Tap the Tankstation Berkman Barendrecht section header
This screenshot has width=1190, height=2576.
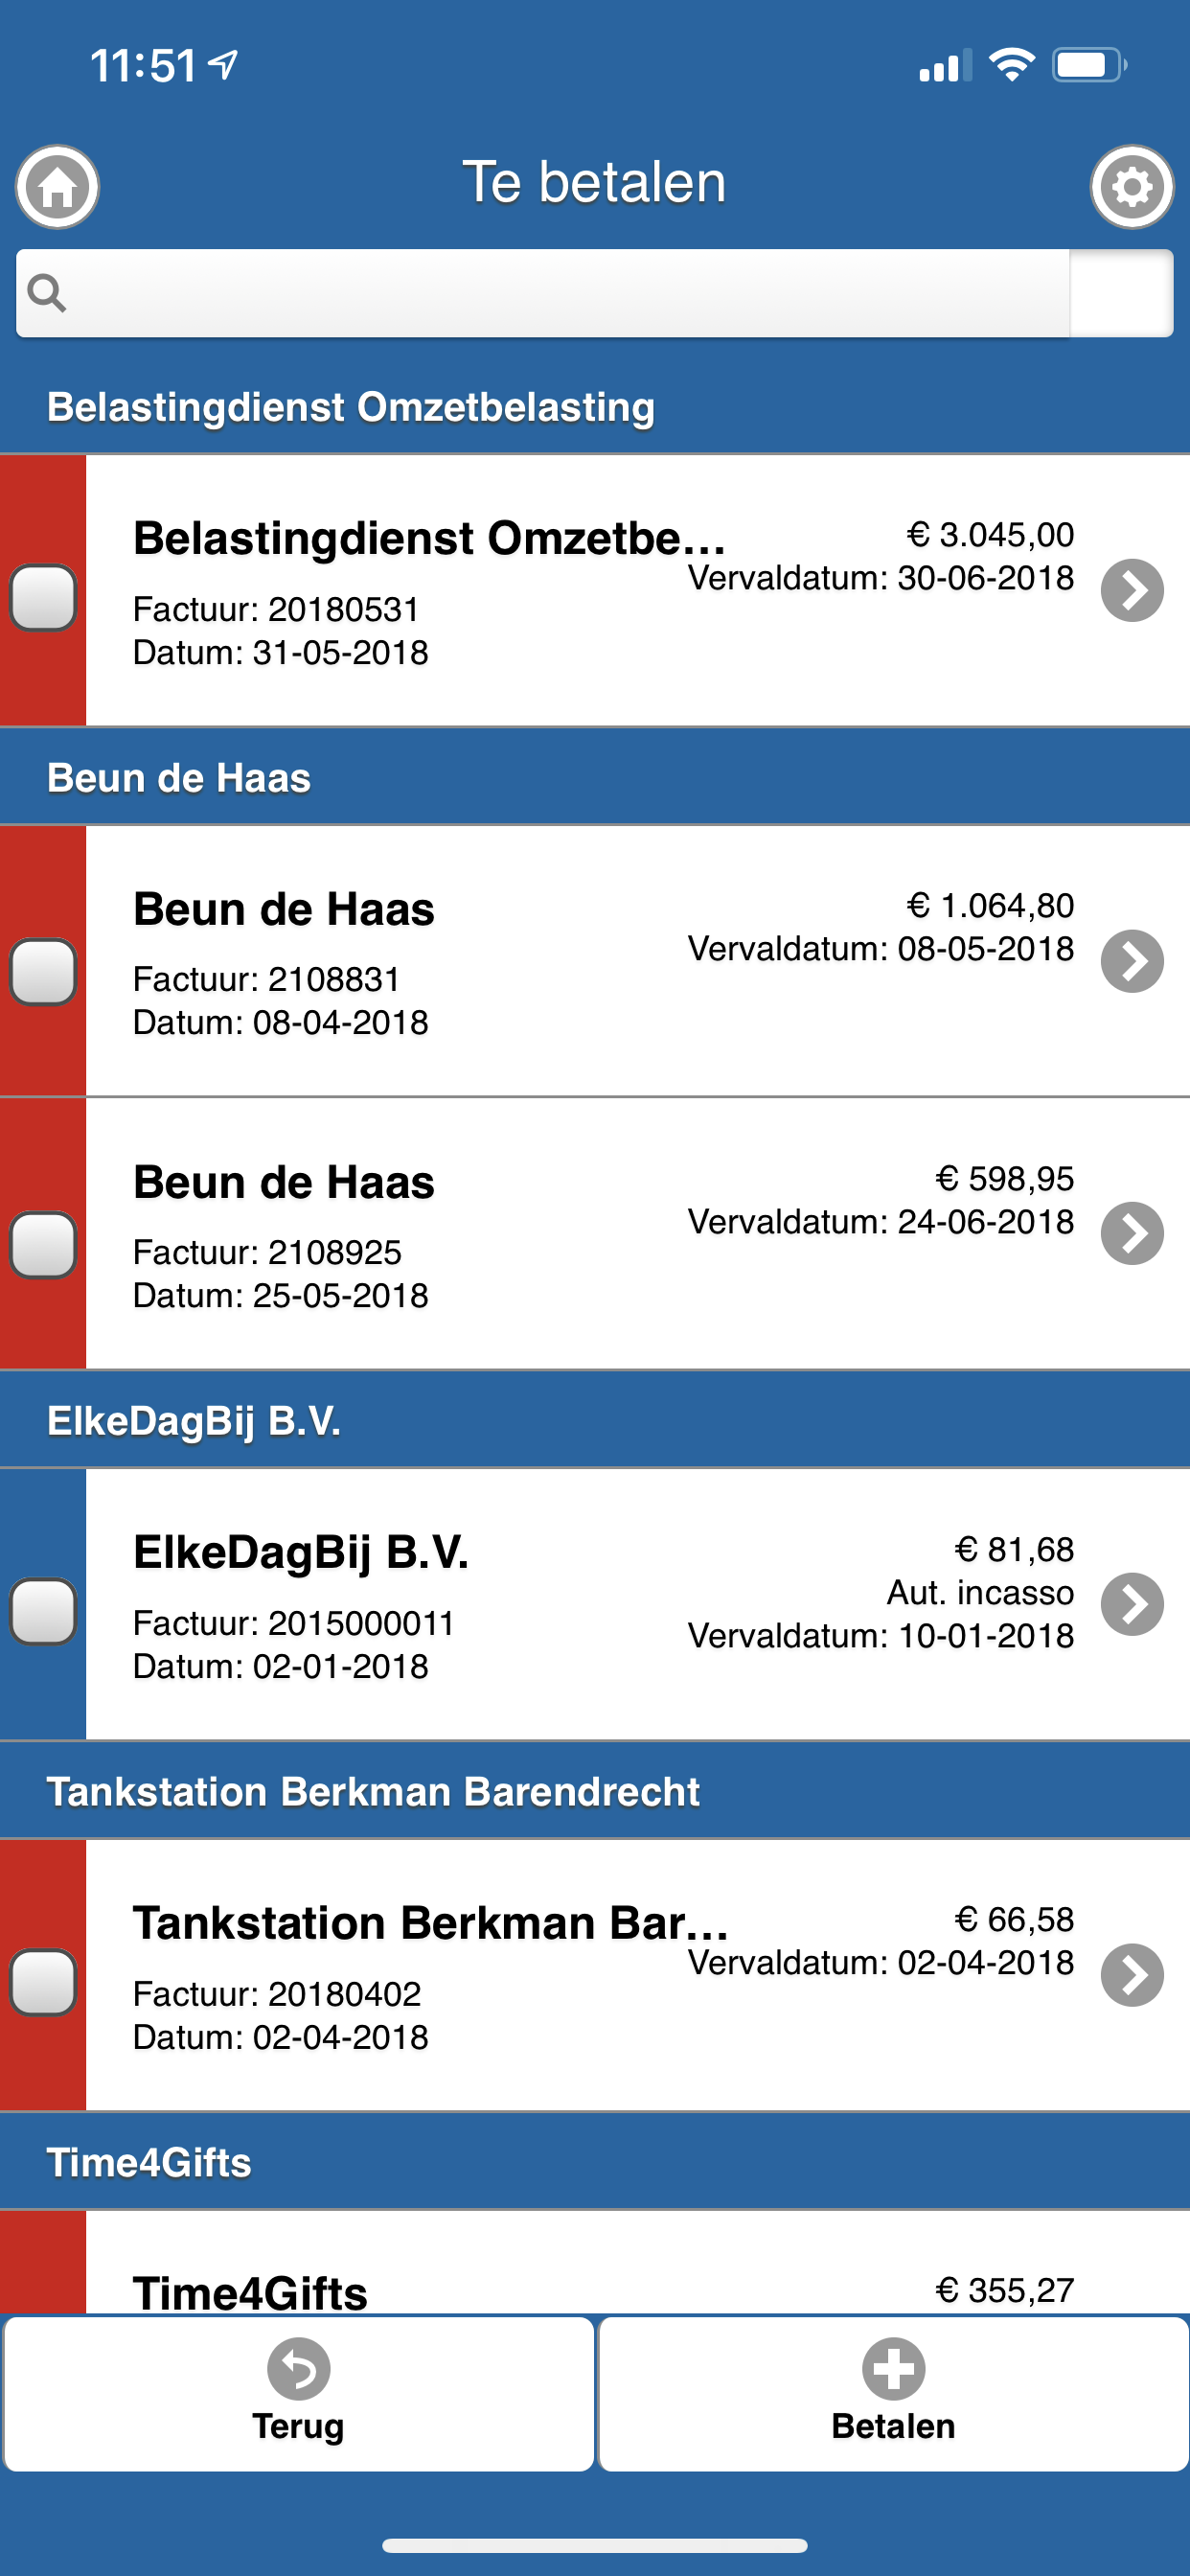595,1791
